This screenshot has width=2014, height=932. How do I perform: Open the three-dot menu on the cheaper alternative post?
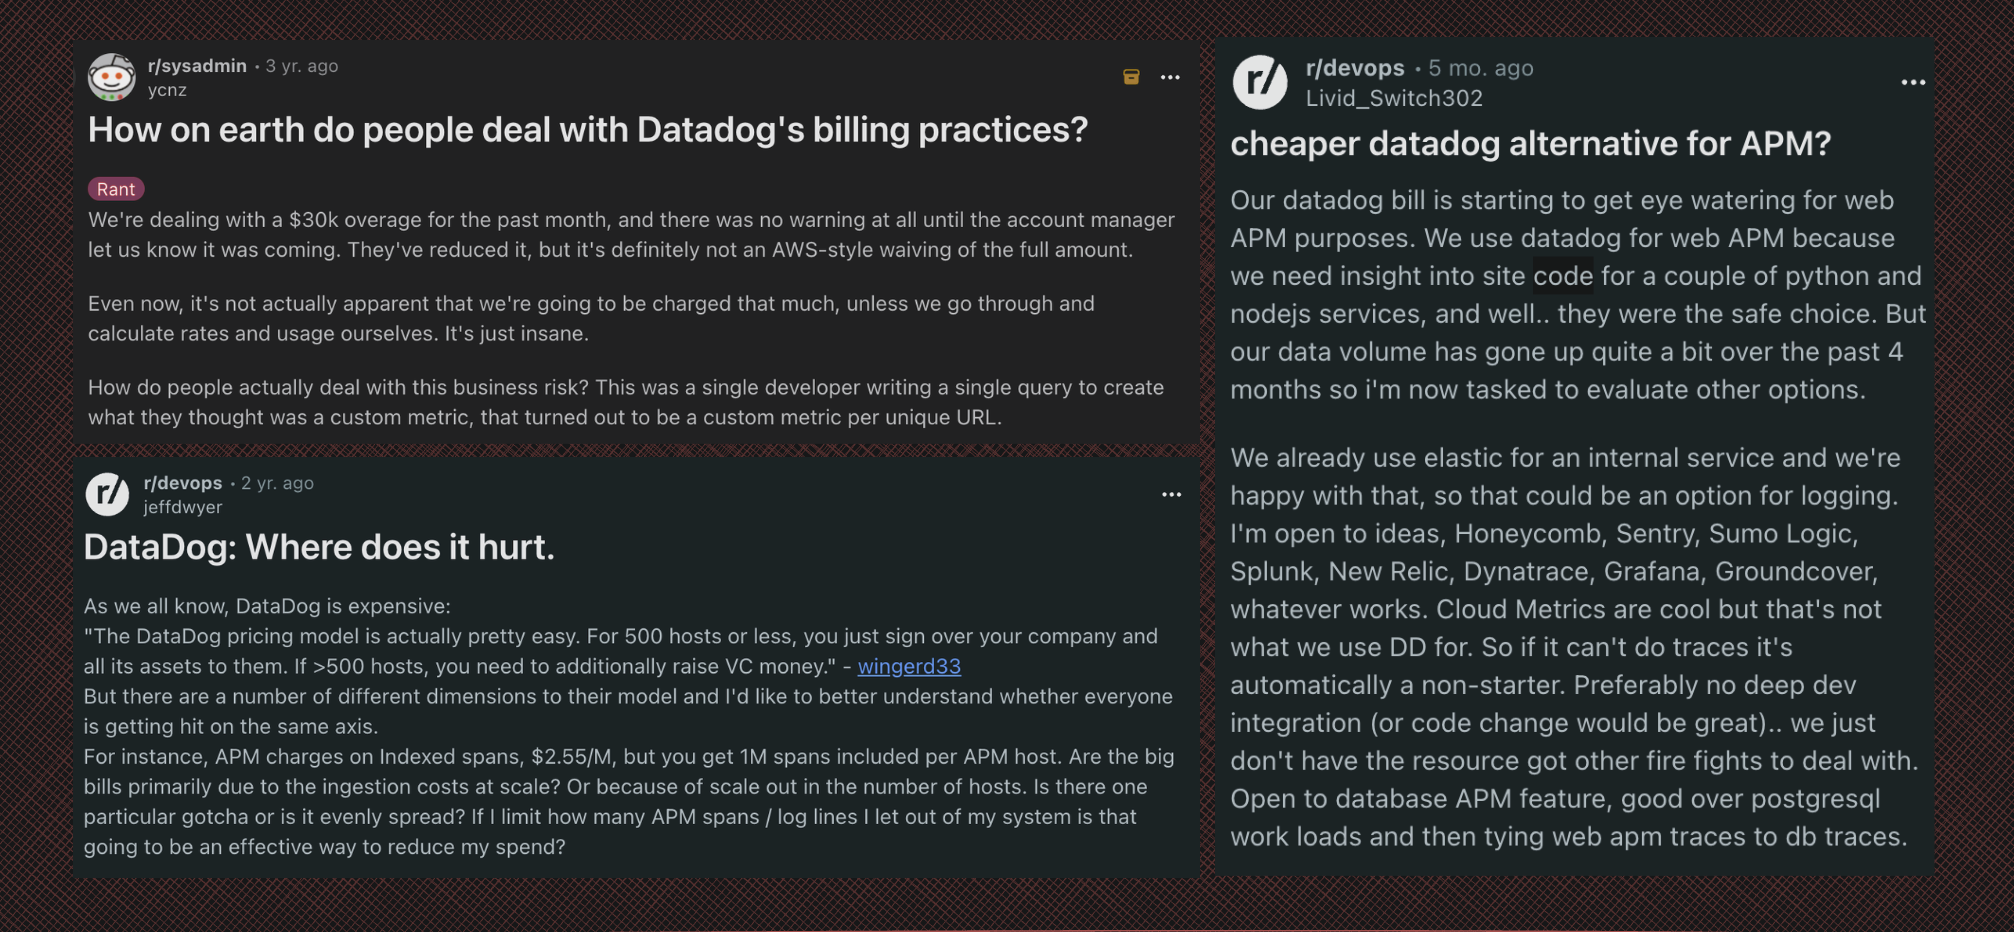pyautogui.click(x=1912, y=82)
